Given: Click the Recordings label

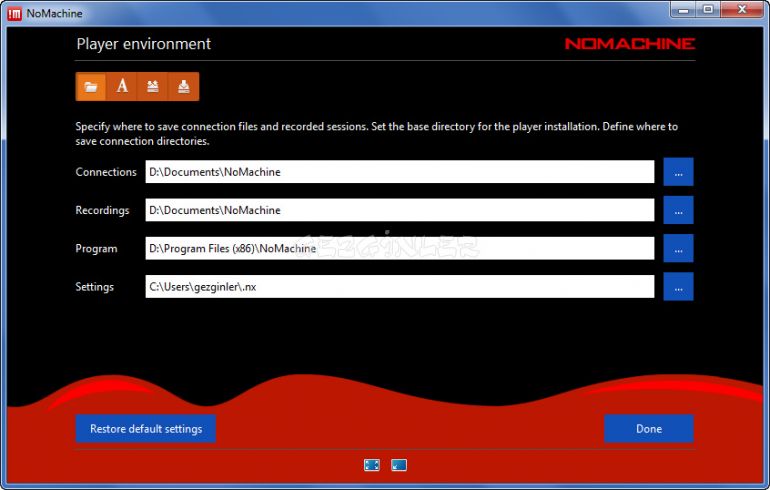Looking at the screenshot, I should click(x=102, y=210).
